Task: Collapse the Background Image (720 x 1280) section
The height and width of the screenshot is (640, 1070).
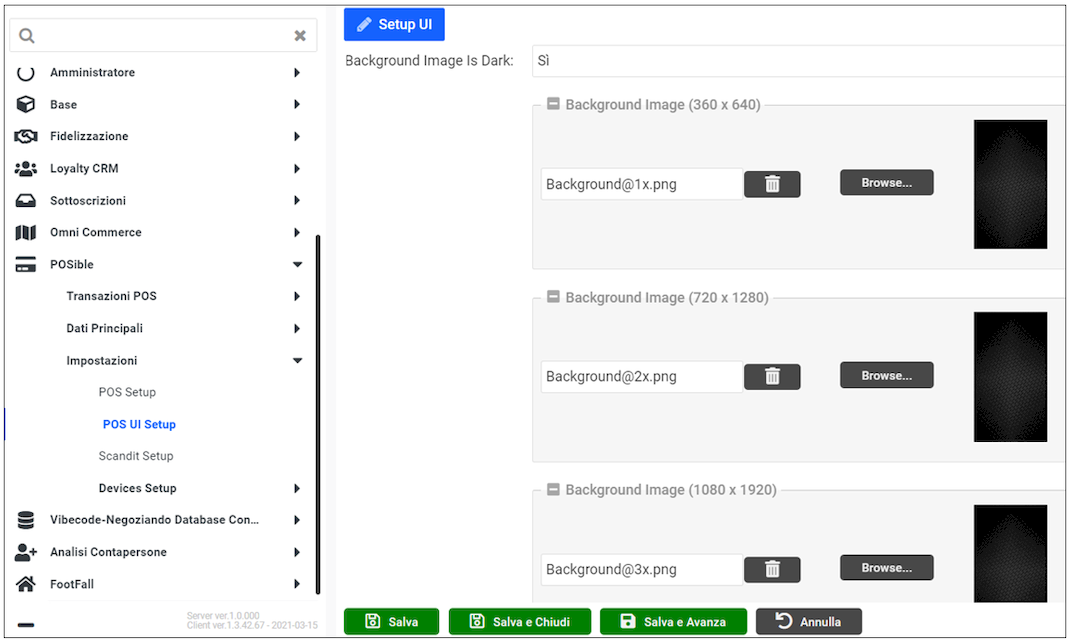Action: pos(553,297)
